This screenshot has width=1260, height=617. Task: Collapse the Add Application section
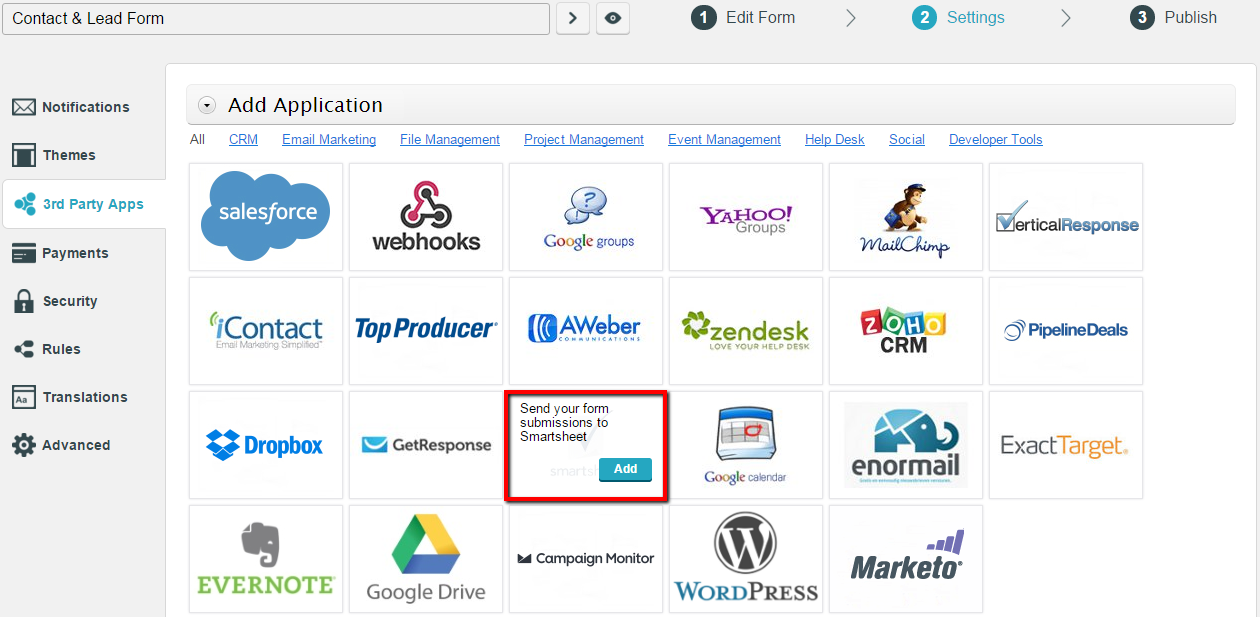click(x=207, y=105)
